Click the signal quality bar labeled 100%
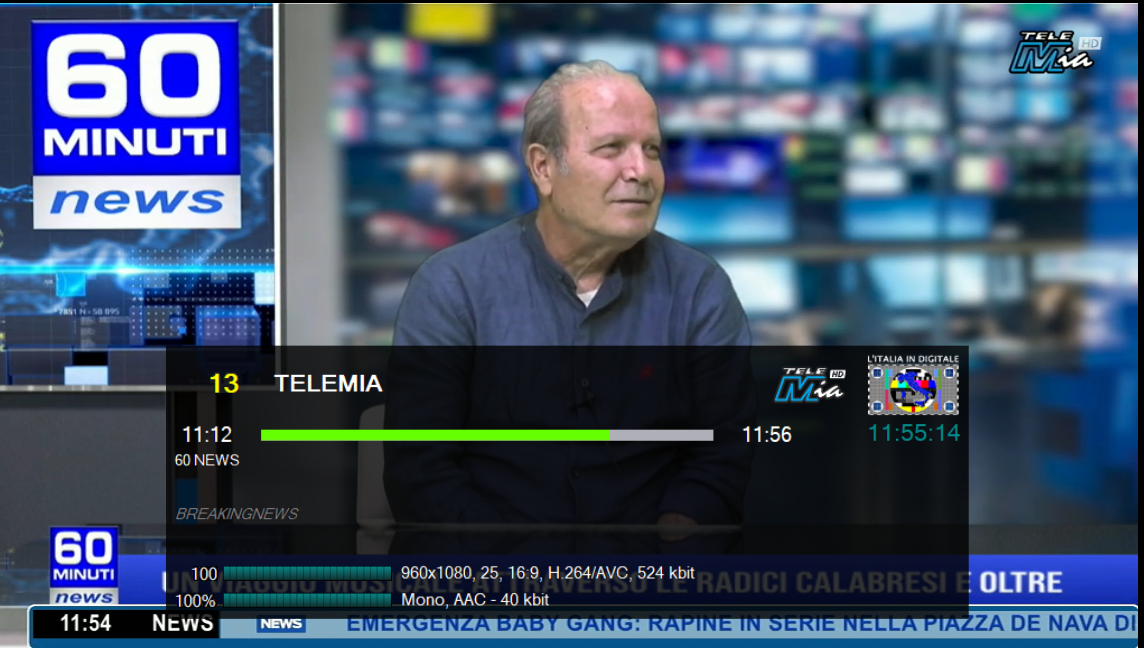Image resolution: width=1144 pixels, height=648 pixels. [307, 601]
